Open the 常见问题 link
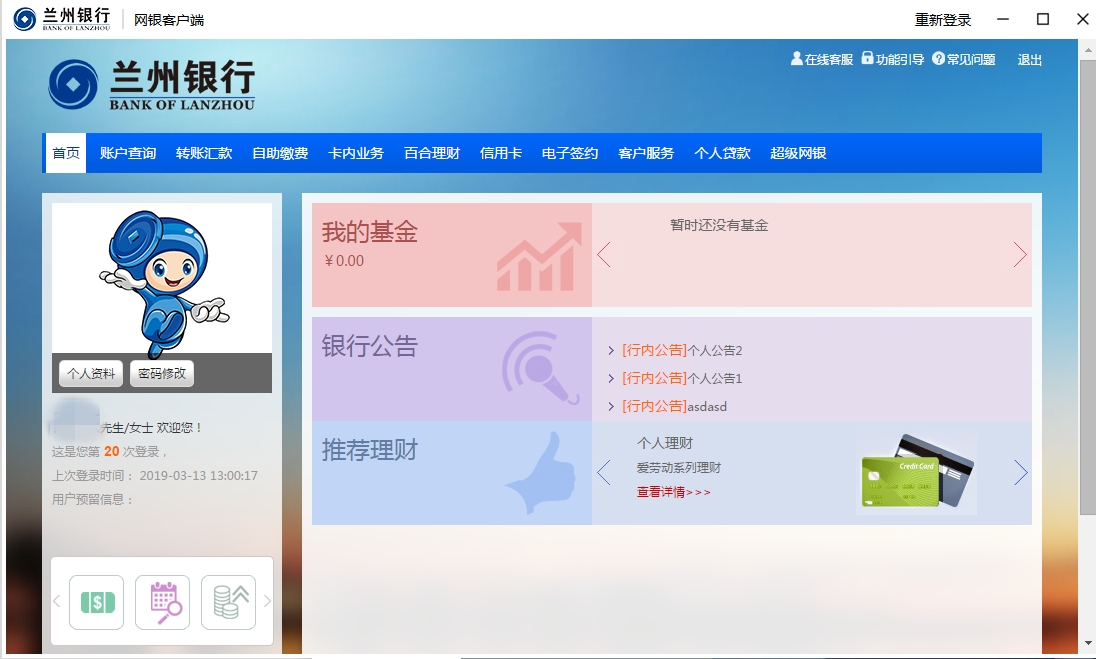 coord(972,59)
